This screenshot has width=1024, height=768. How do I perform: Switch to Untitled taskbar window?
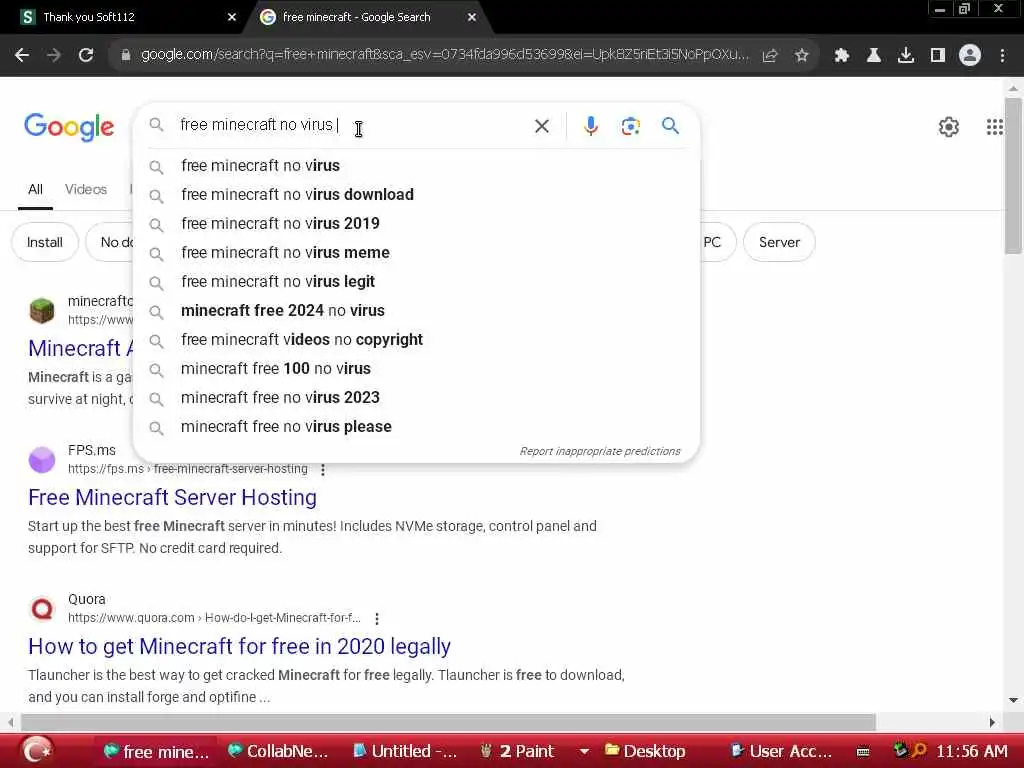(405, 752)
